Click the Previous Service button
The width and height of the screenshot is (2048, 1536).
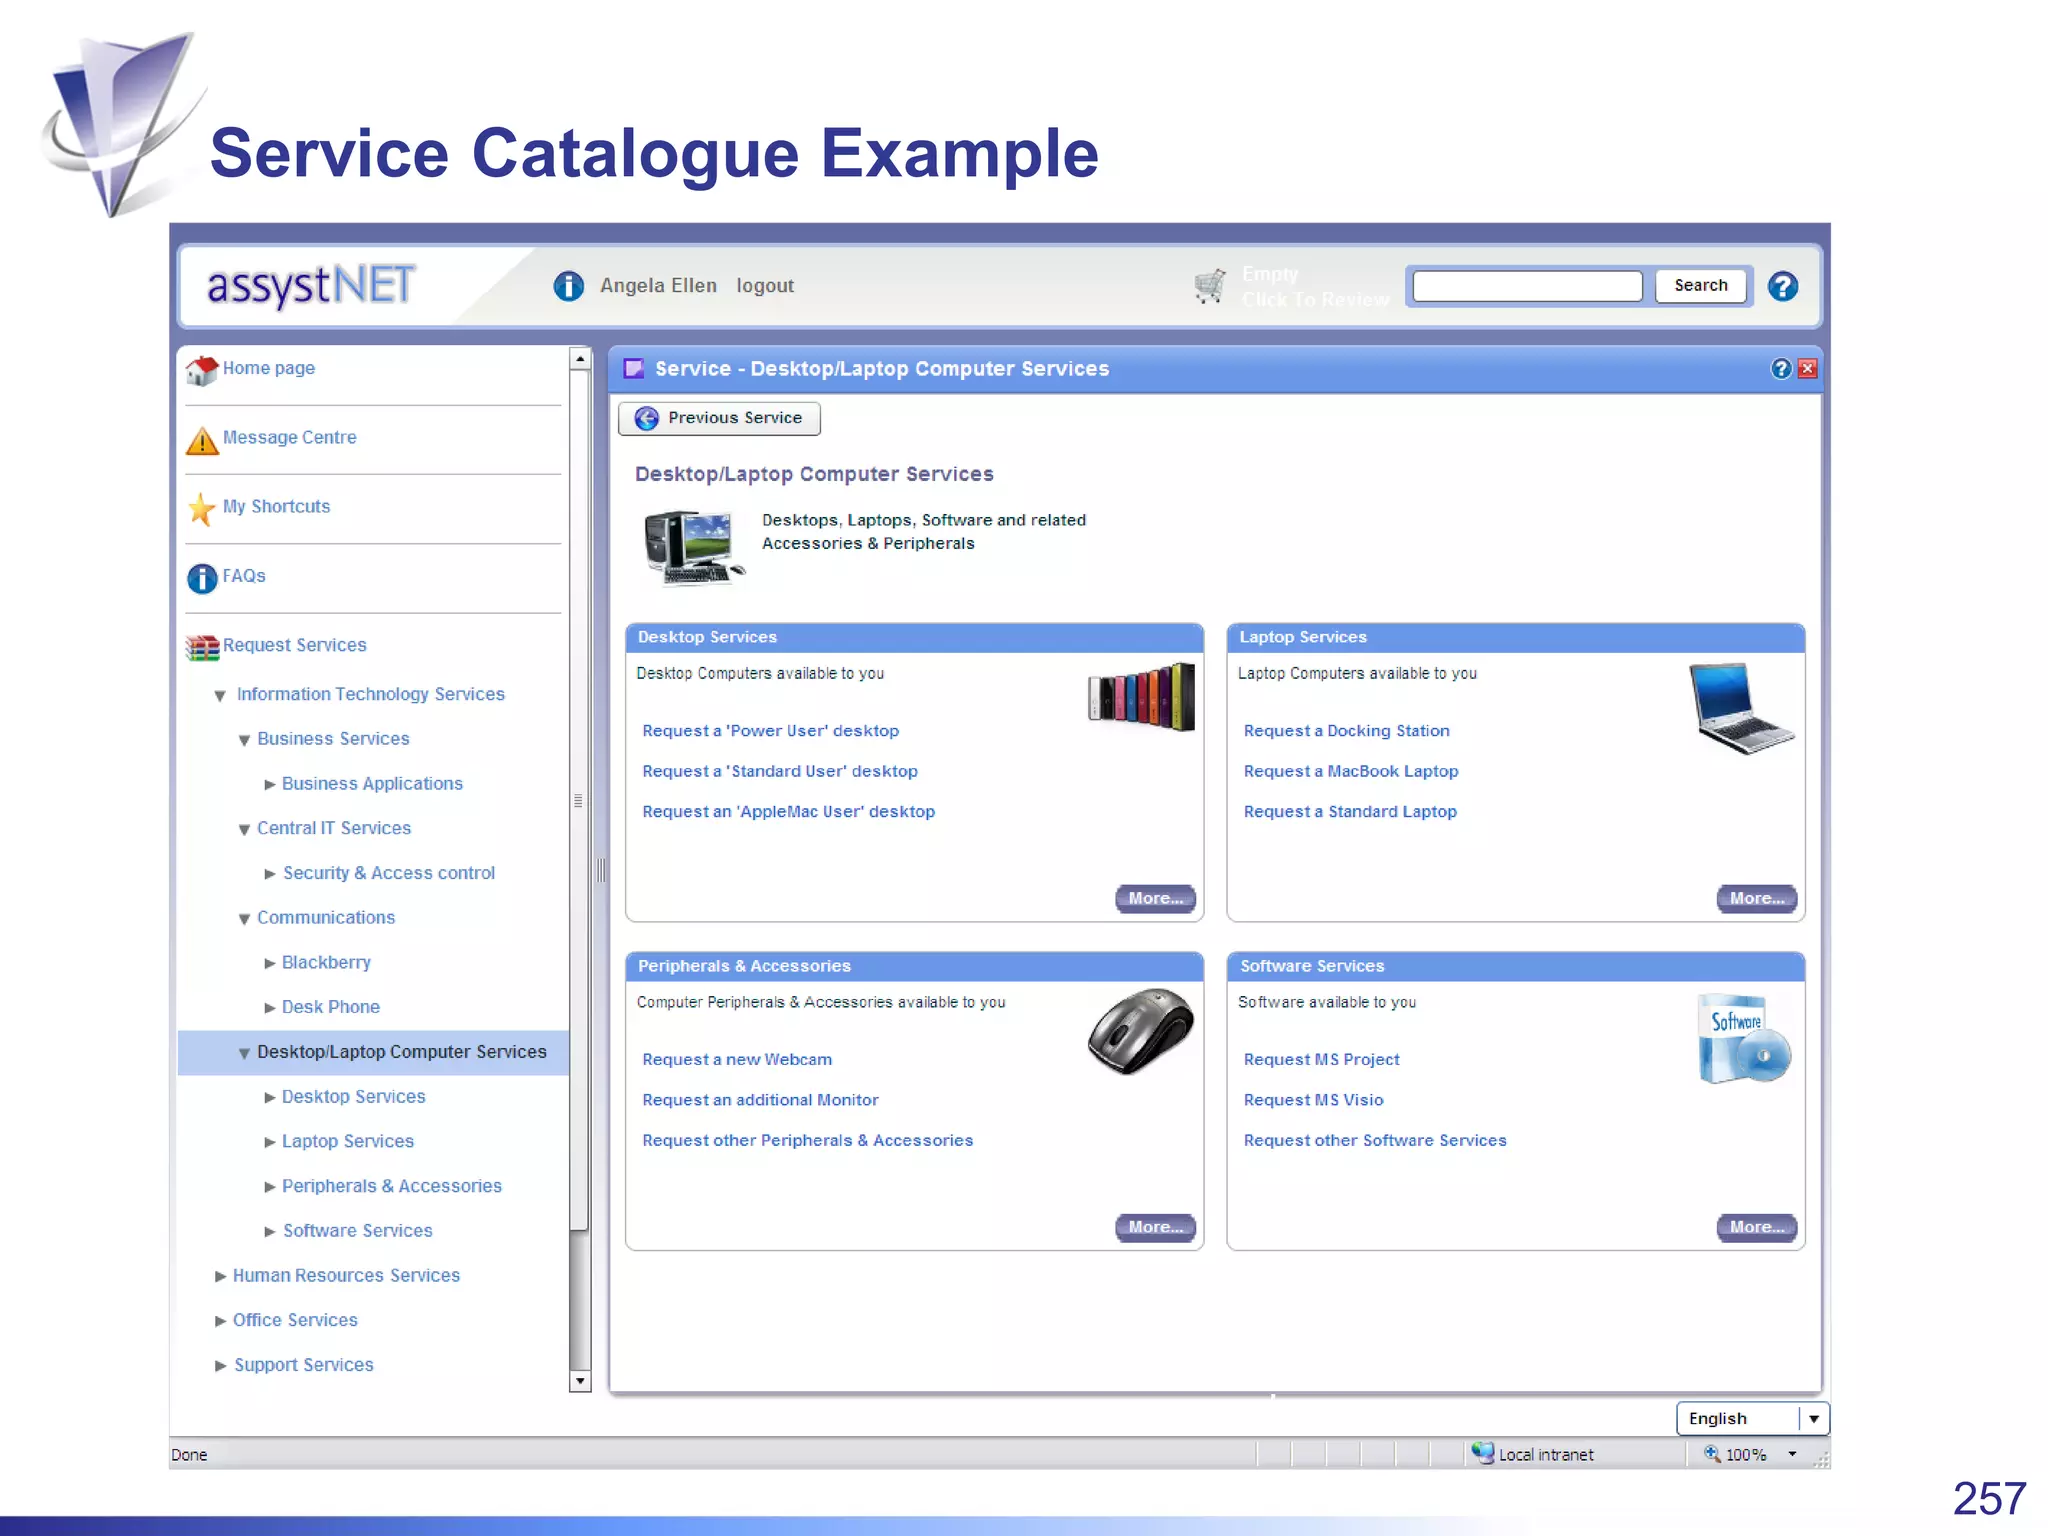point(719,418)
